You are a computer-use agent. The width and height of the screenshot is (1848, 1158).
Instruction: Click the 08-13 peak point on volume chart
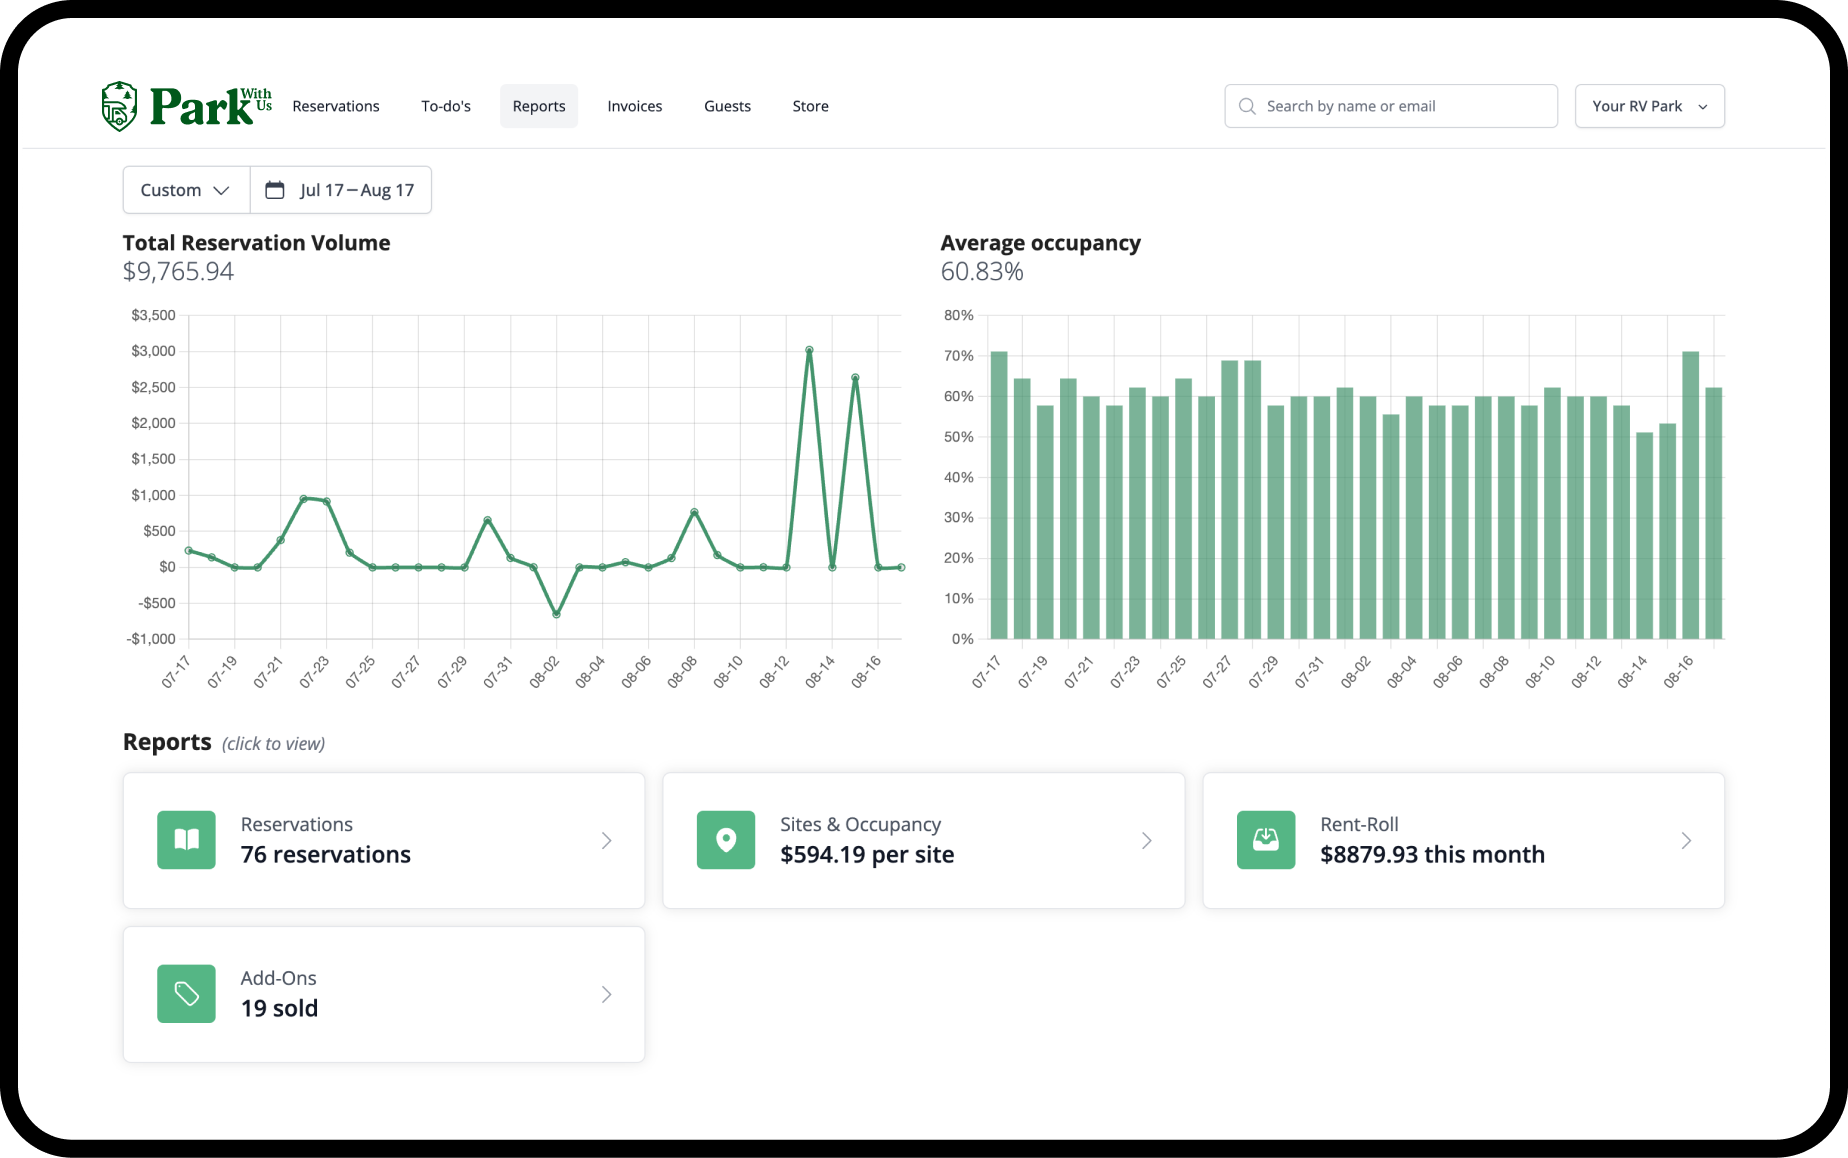click(809, 350)
